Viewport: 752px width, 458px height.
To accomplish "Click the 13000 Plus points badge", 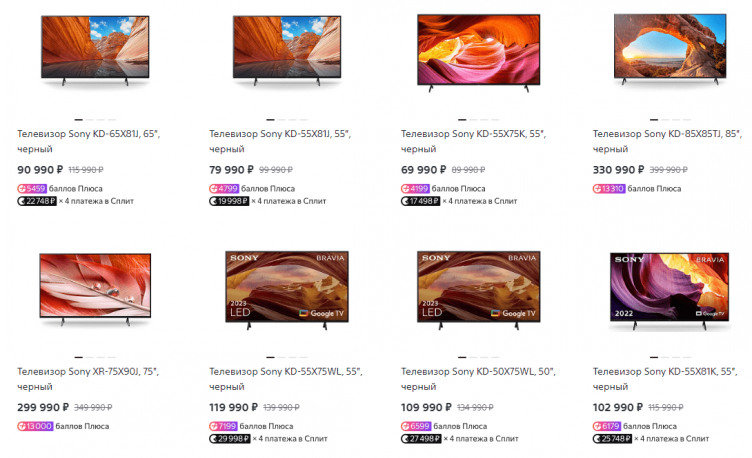I will click(35, 426).
